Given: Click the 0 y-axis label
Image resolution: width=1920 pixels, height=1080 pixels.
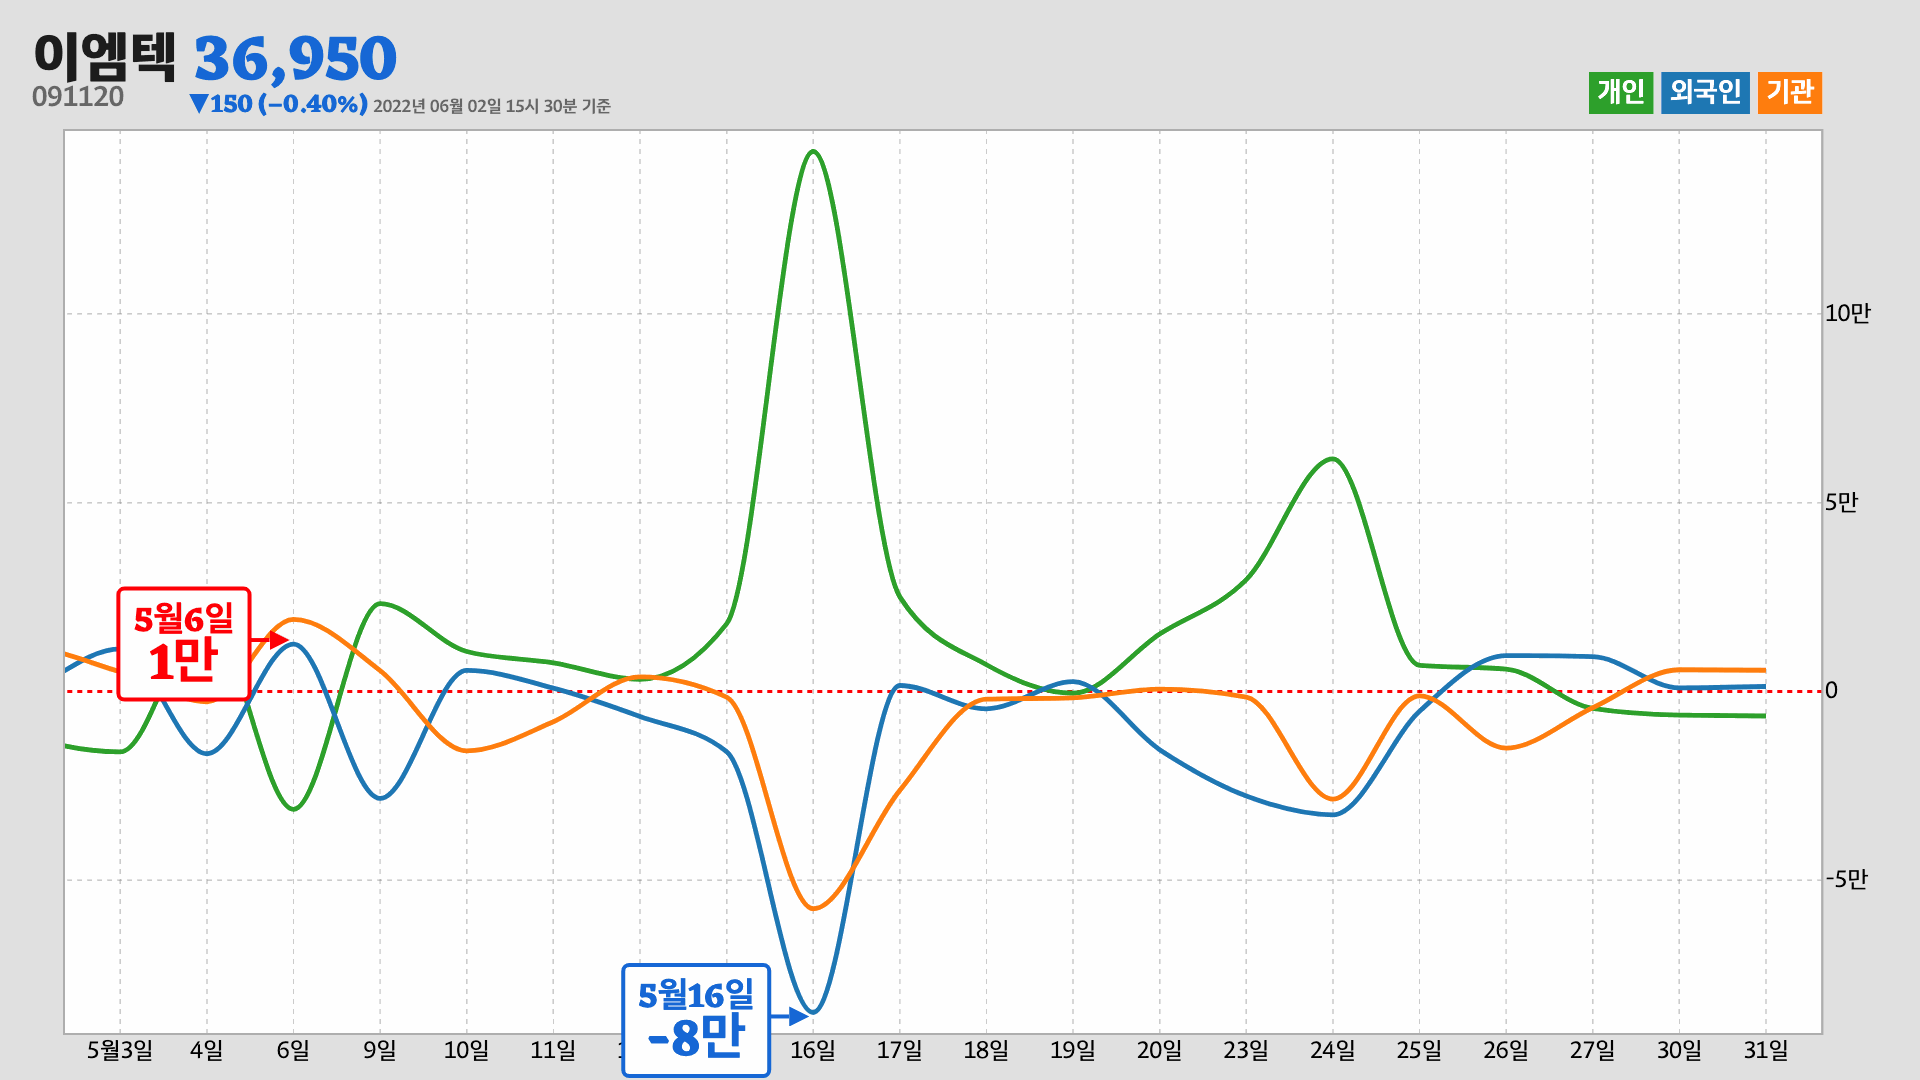Looking at the screenshot, I should (x=1831, y=691).
